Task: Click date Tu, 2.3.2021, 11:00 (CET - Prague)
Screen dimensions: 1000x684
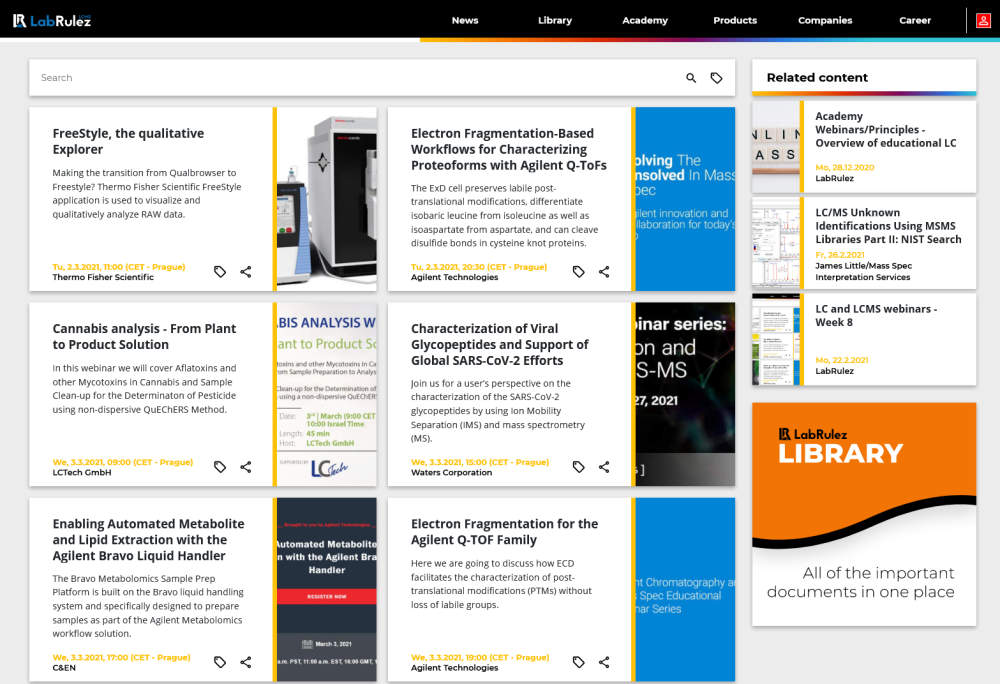Action: pyautogui.click(x=119, y=267)
